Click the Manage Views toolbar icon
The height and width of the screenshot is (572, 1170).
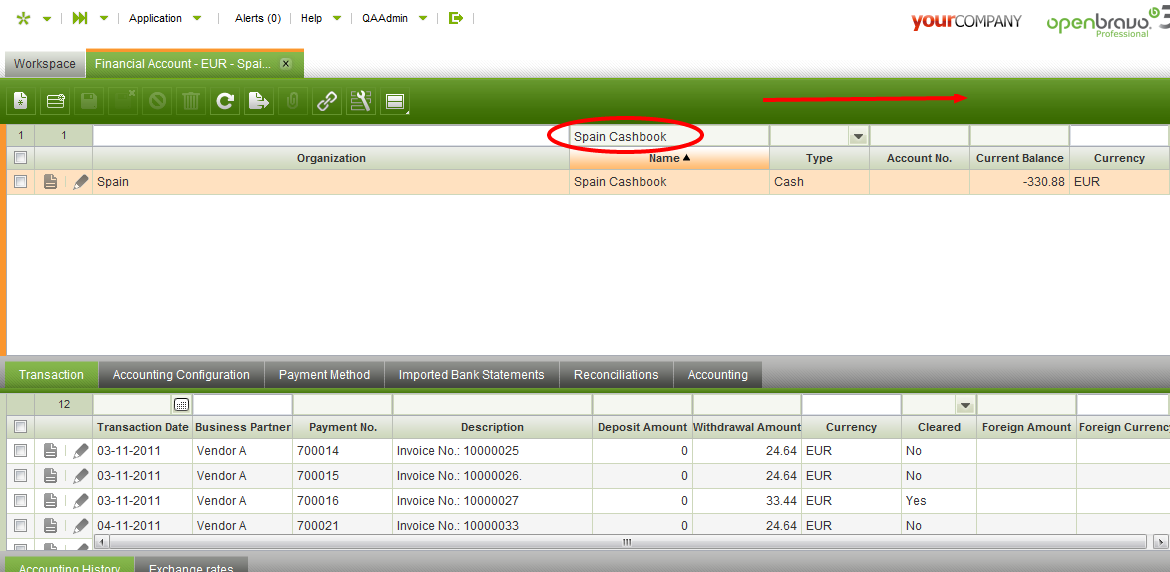(395, 101)
